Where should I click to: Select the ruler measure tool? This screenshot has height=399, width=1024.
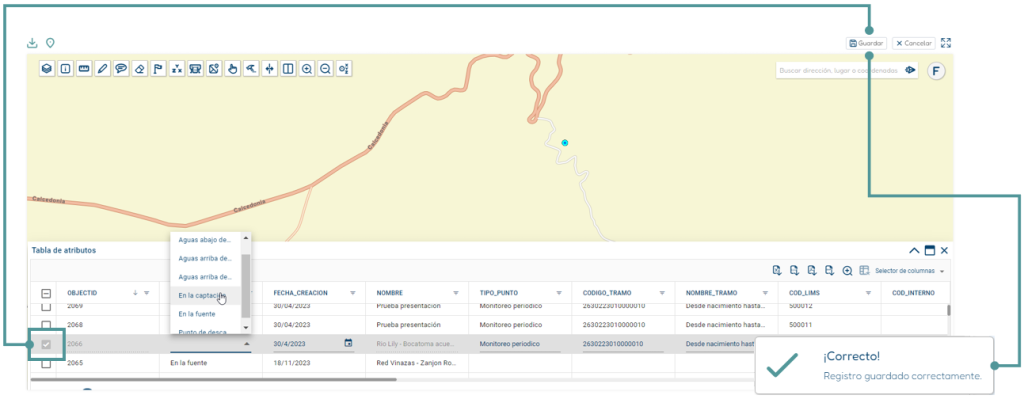tap(84, 69)
